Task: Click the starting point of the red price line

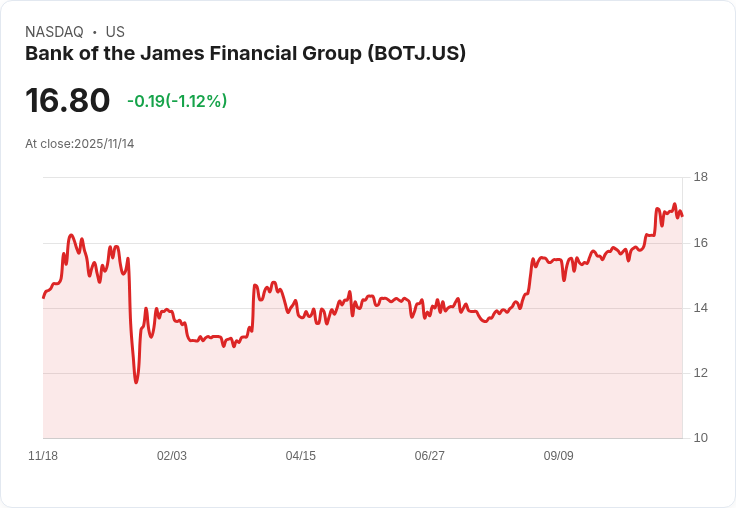Action: (43, 297)
